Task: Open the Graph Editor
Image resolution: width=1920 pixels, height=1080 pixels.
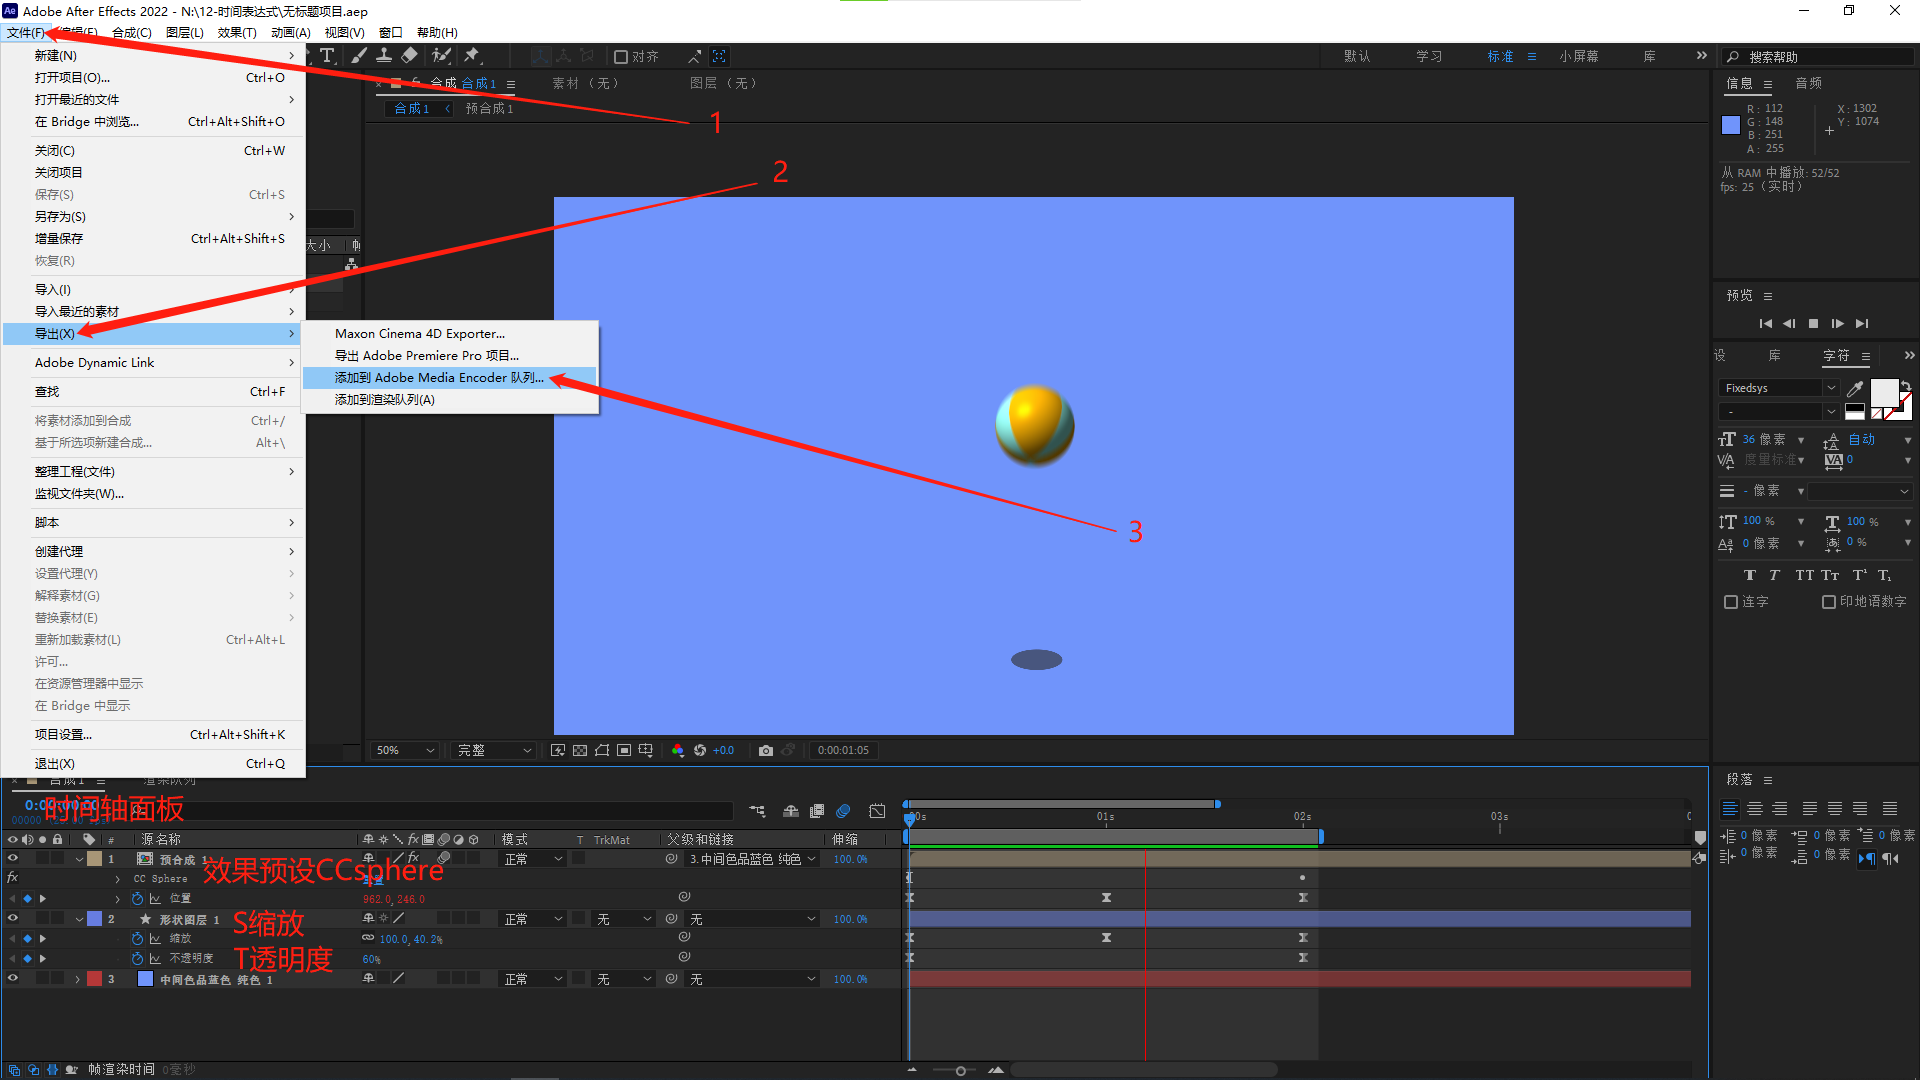Action: [877, 811]
